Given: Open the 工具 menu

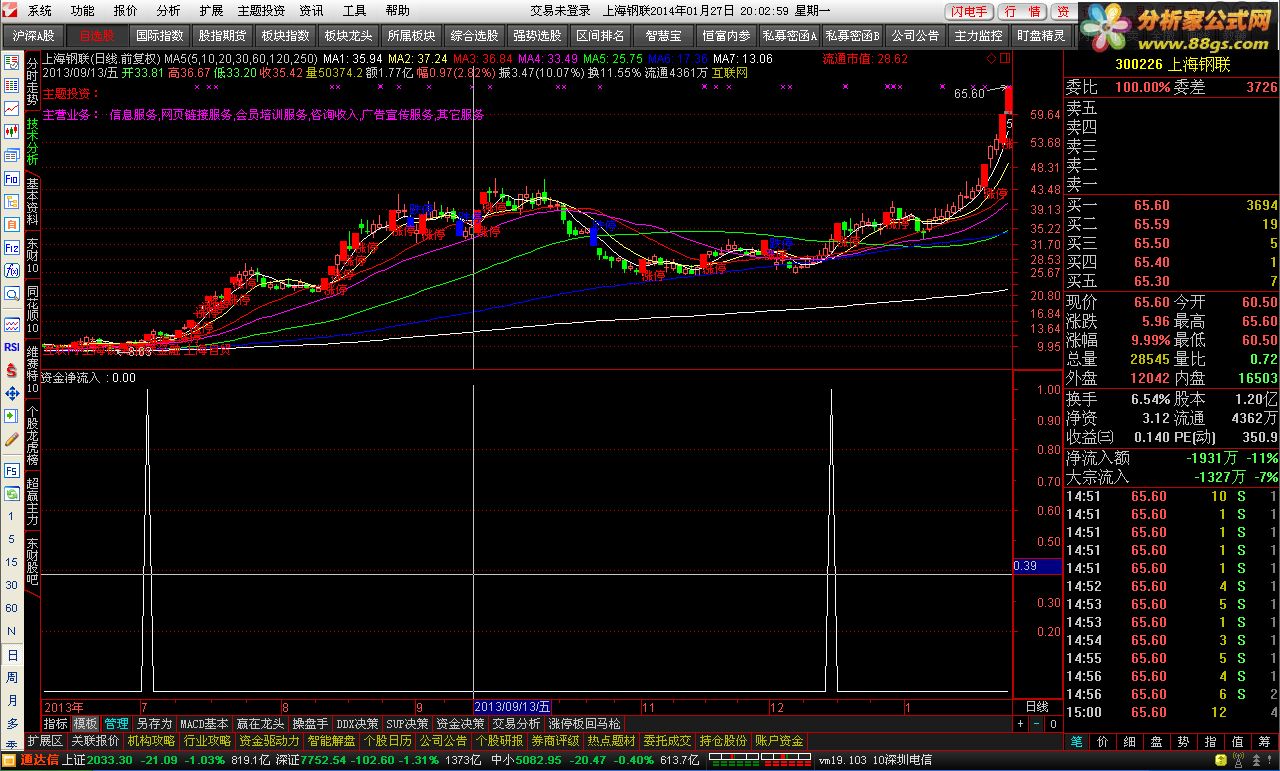Looking at the screenshot, I should click(x=354, y=11).
